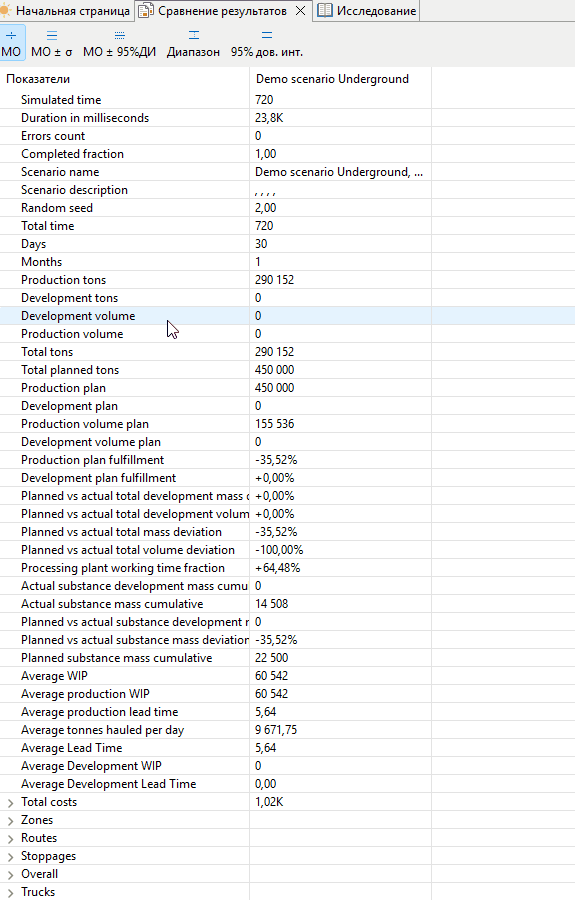Expand the Stoppages group
The width and height of the screenshot is (575, 900).
click(x=10, y=856)
